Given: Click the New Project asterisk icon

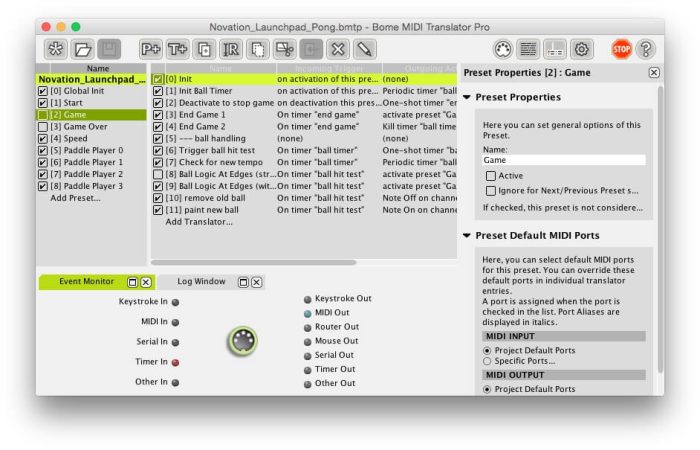Looking at the screenshot, I should pyautogui.click(x=56, y=49).
